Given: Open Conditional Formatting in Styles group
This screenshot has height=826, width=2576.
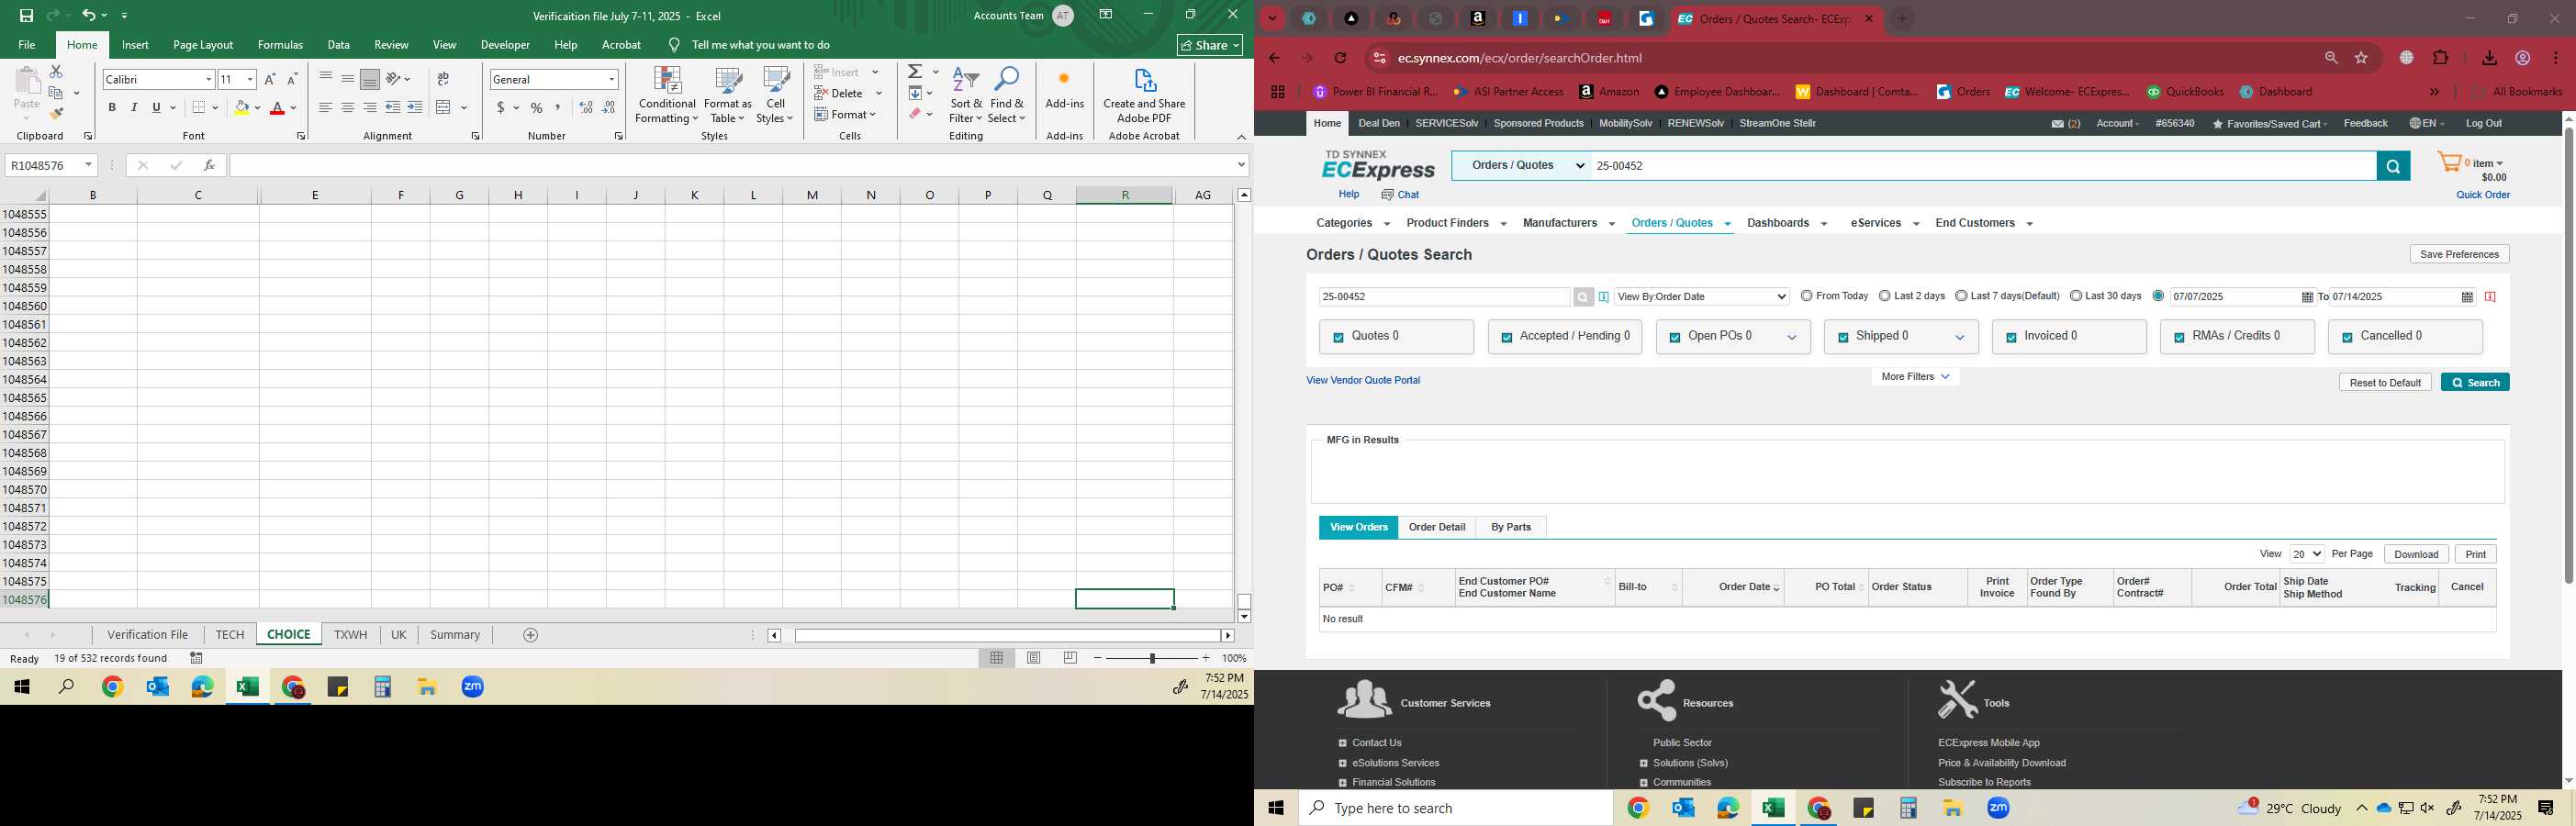Looking at the screenshot, I should point(667,96).
